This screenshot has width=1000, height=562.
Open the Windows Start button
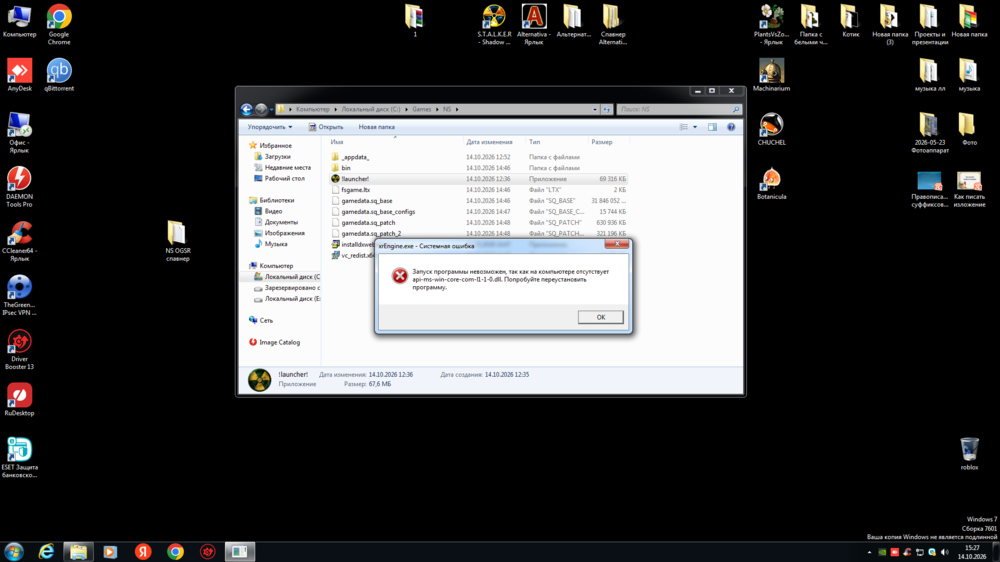tap(13, 551)
